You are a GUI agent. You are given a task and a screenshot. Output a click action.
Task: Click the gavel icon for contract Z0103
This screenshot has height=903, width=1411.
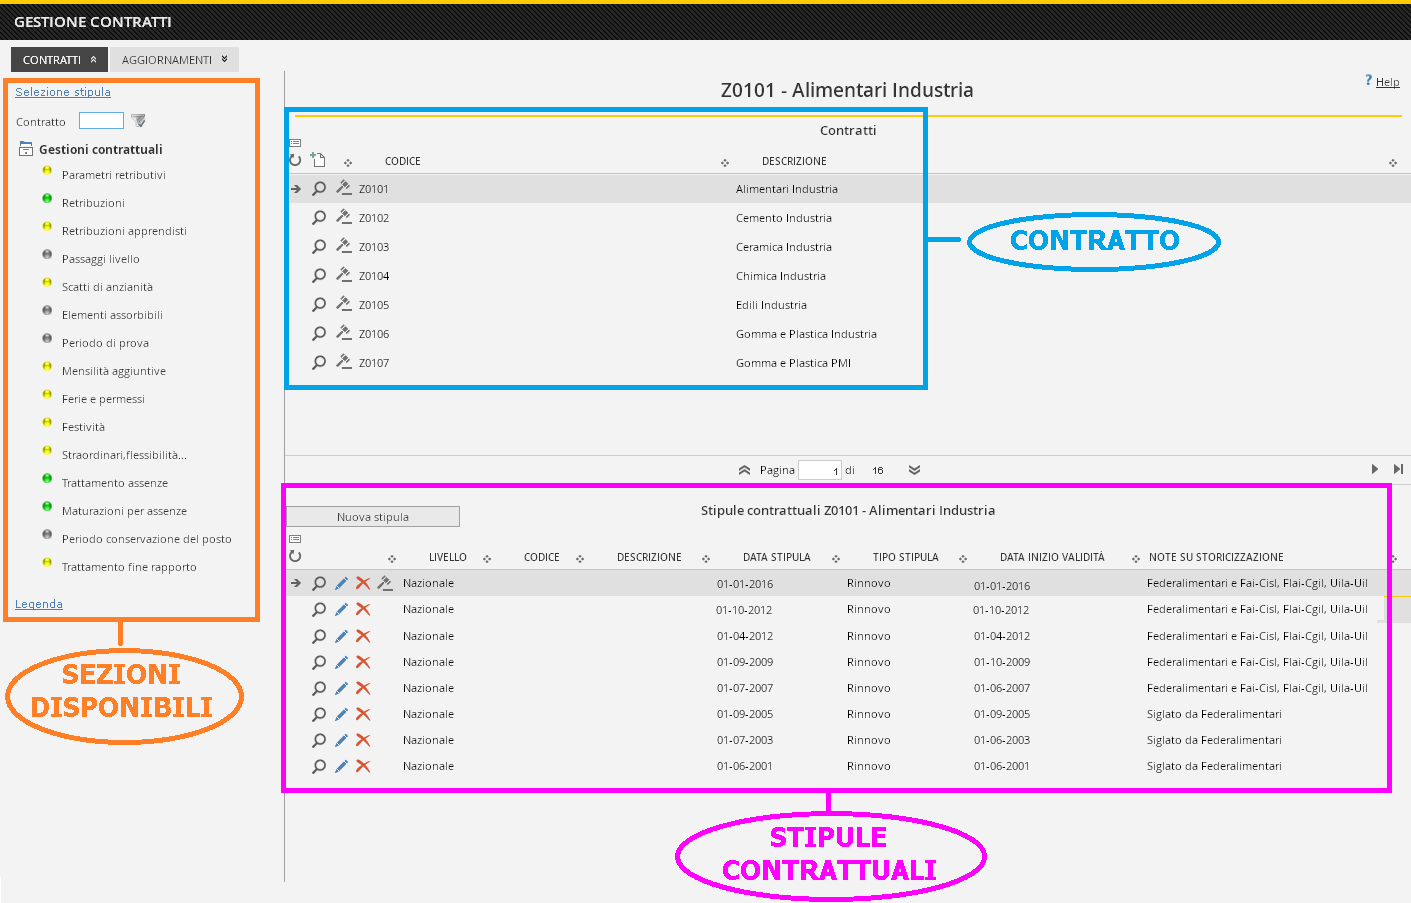click(x=344, y=246)
